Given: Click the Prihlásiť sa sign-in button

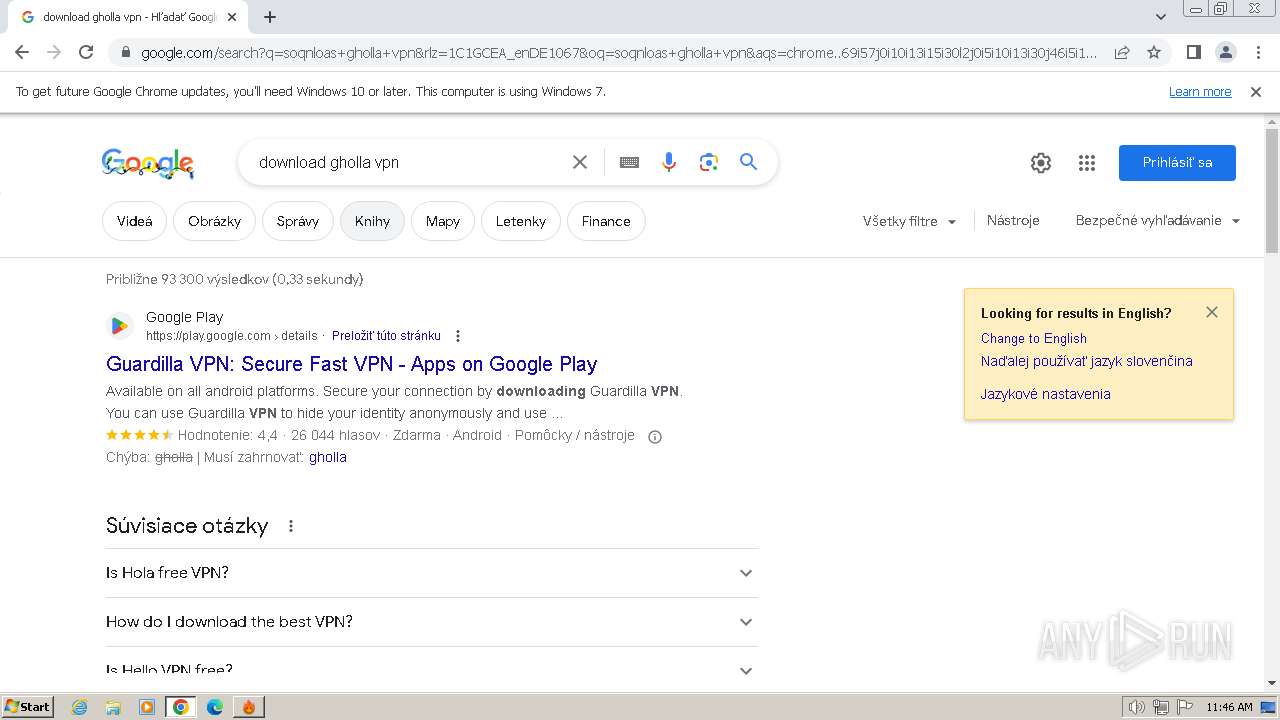Looking at the screenshot, I should (1177, 163).
